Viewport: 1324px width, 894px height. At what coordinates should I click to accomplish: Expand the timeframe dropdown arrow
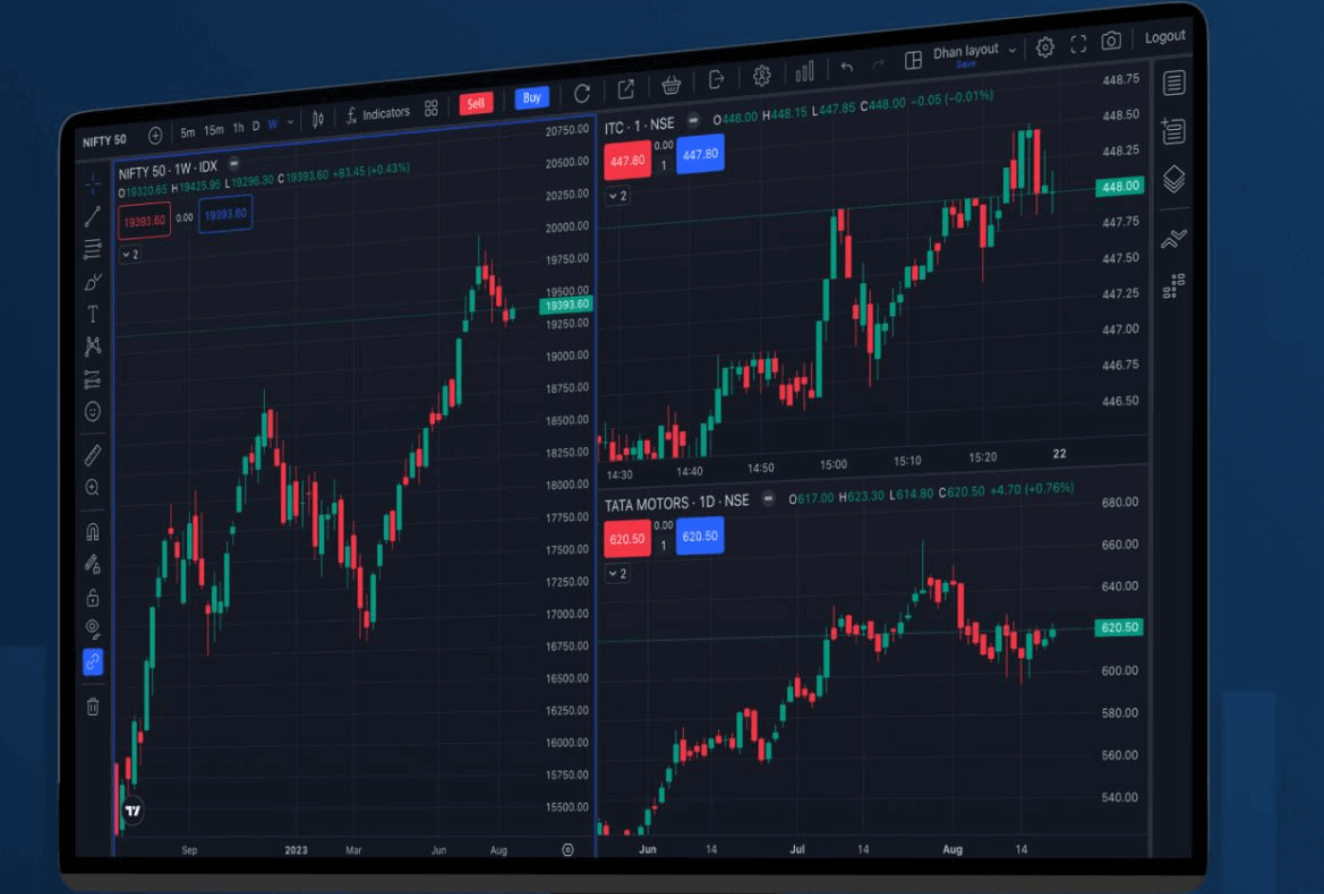tap(291, 123)
